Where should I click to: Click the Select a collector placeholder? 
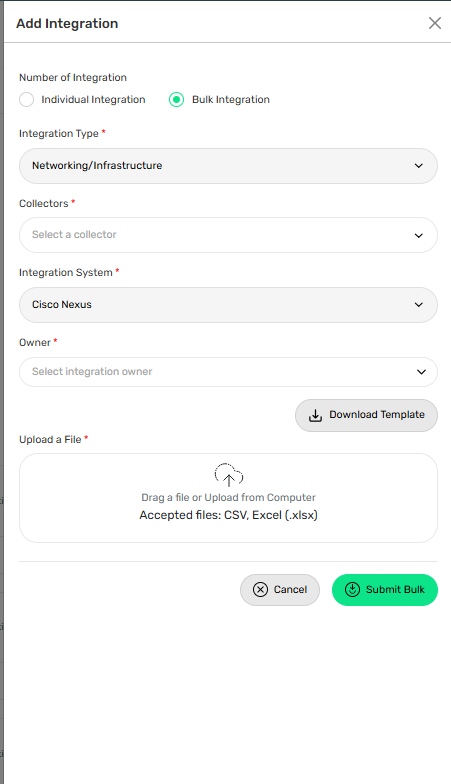coord(74,234)
